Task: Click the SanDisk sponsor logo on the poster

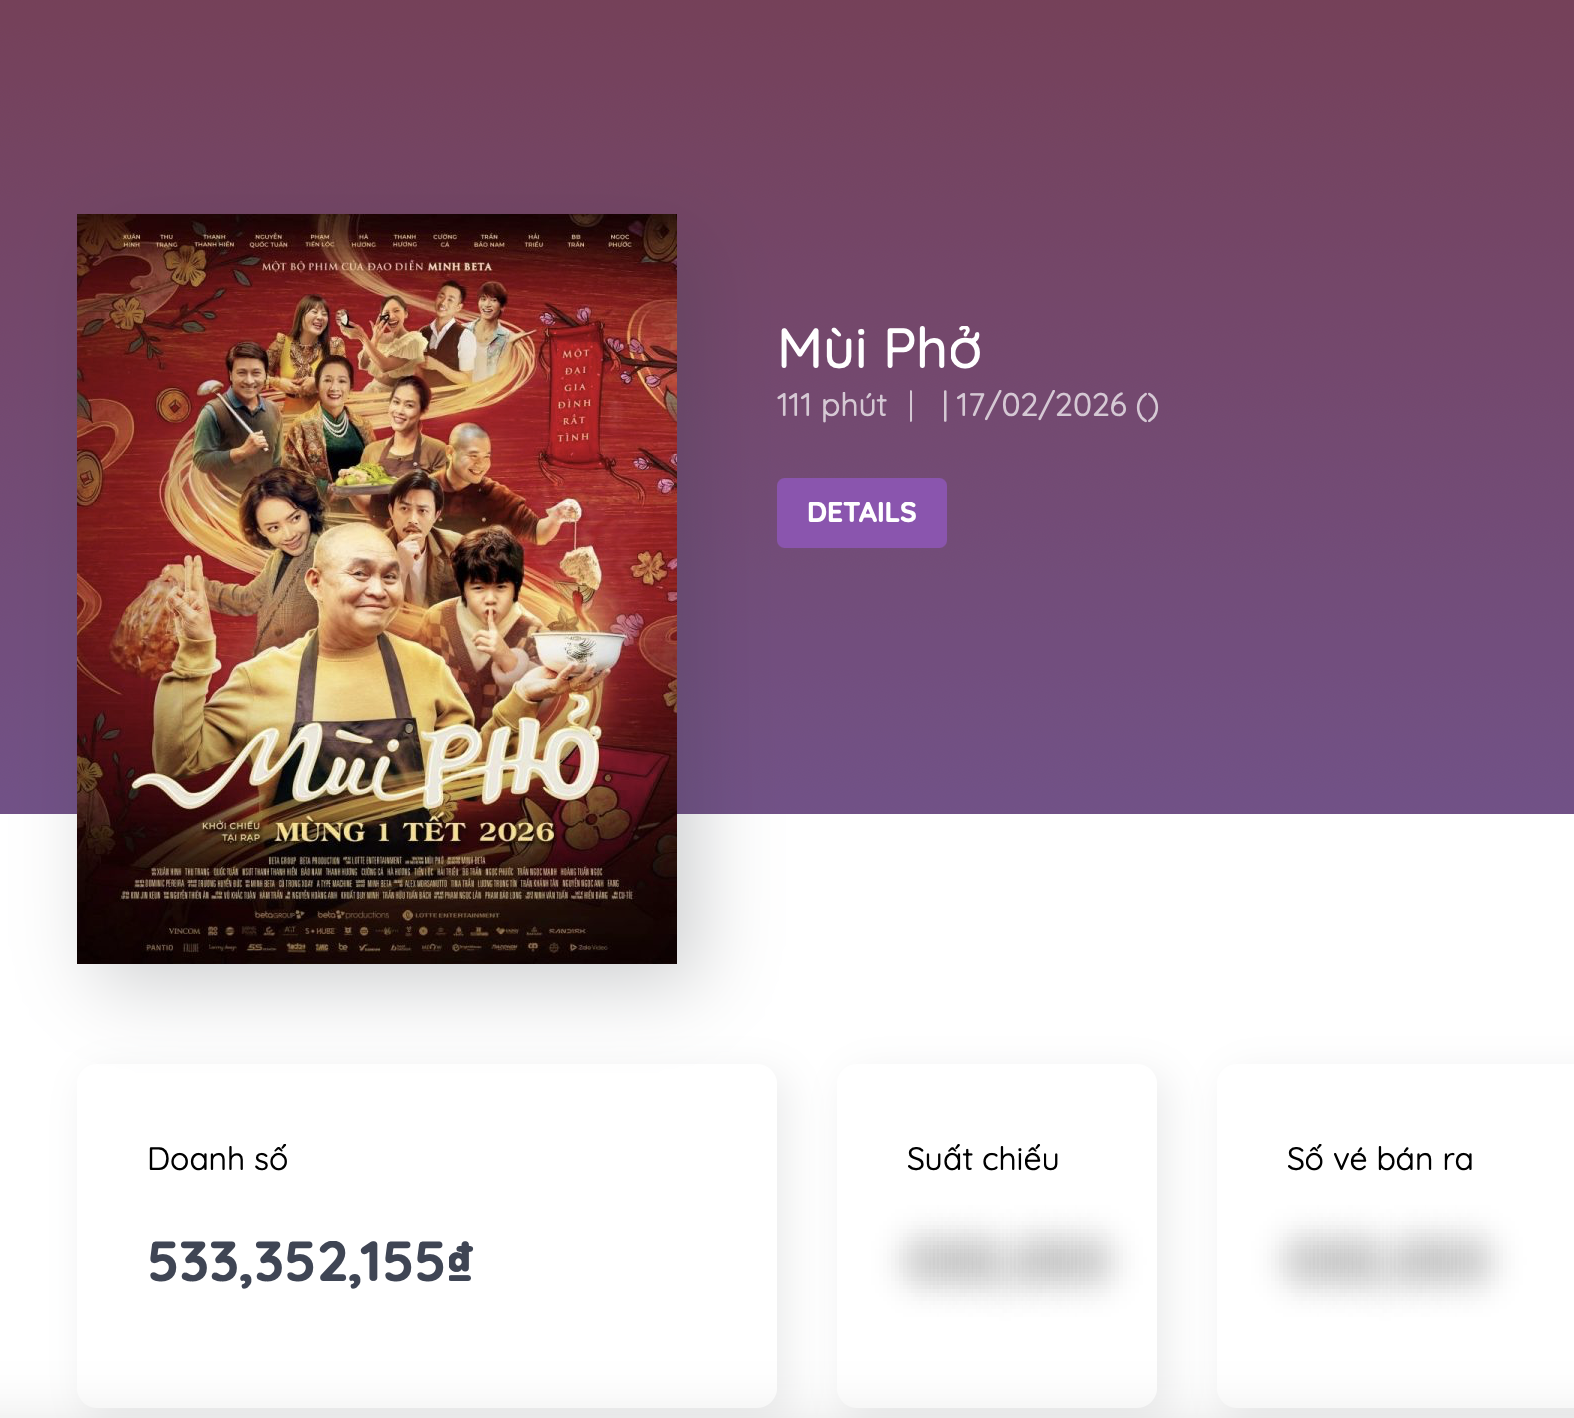Action: (567, 931)
